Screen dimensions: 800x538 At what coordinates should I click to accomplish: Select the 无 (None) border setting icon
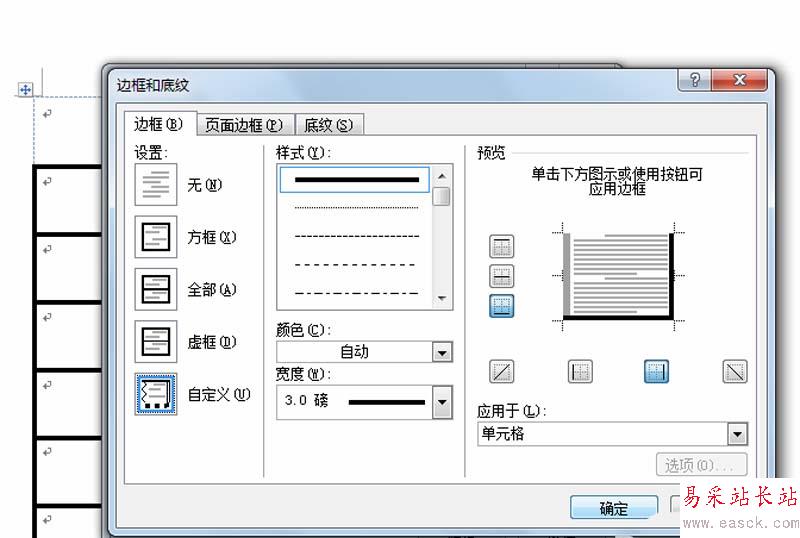(156, 184)
